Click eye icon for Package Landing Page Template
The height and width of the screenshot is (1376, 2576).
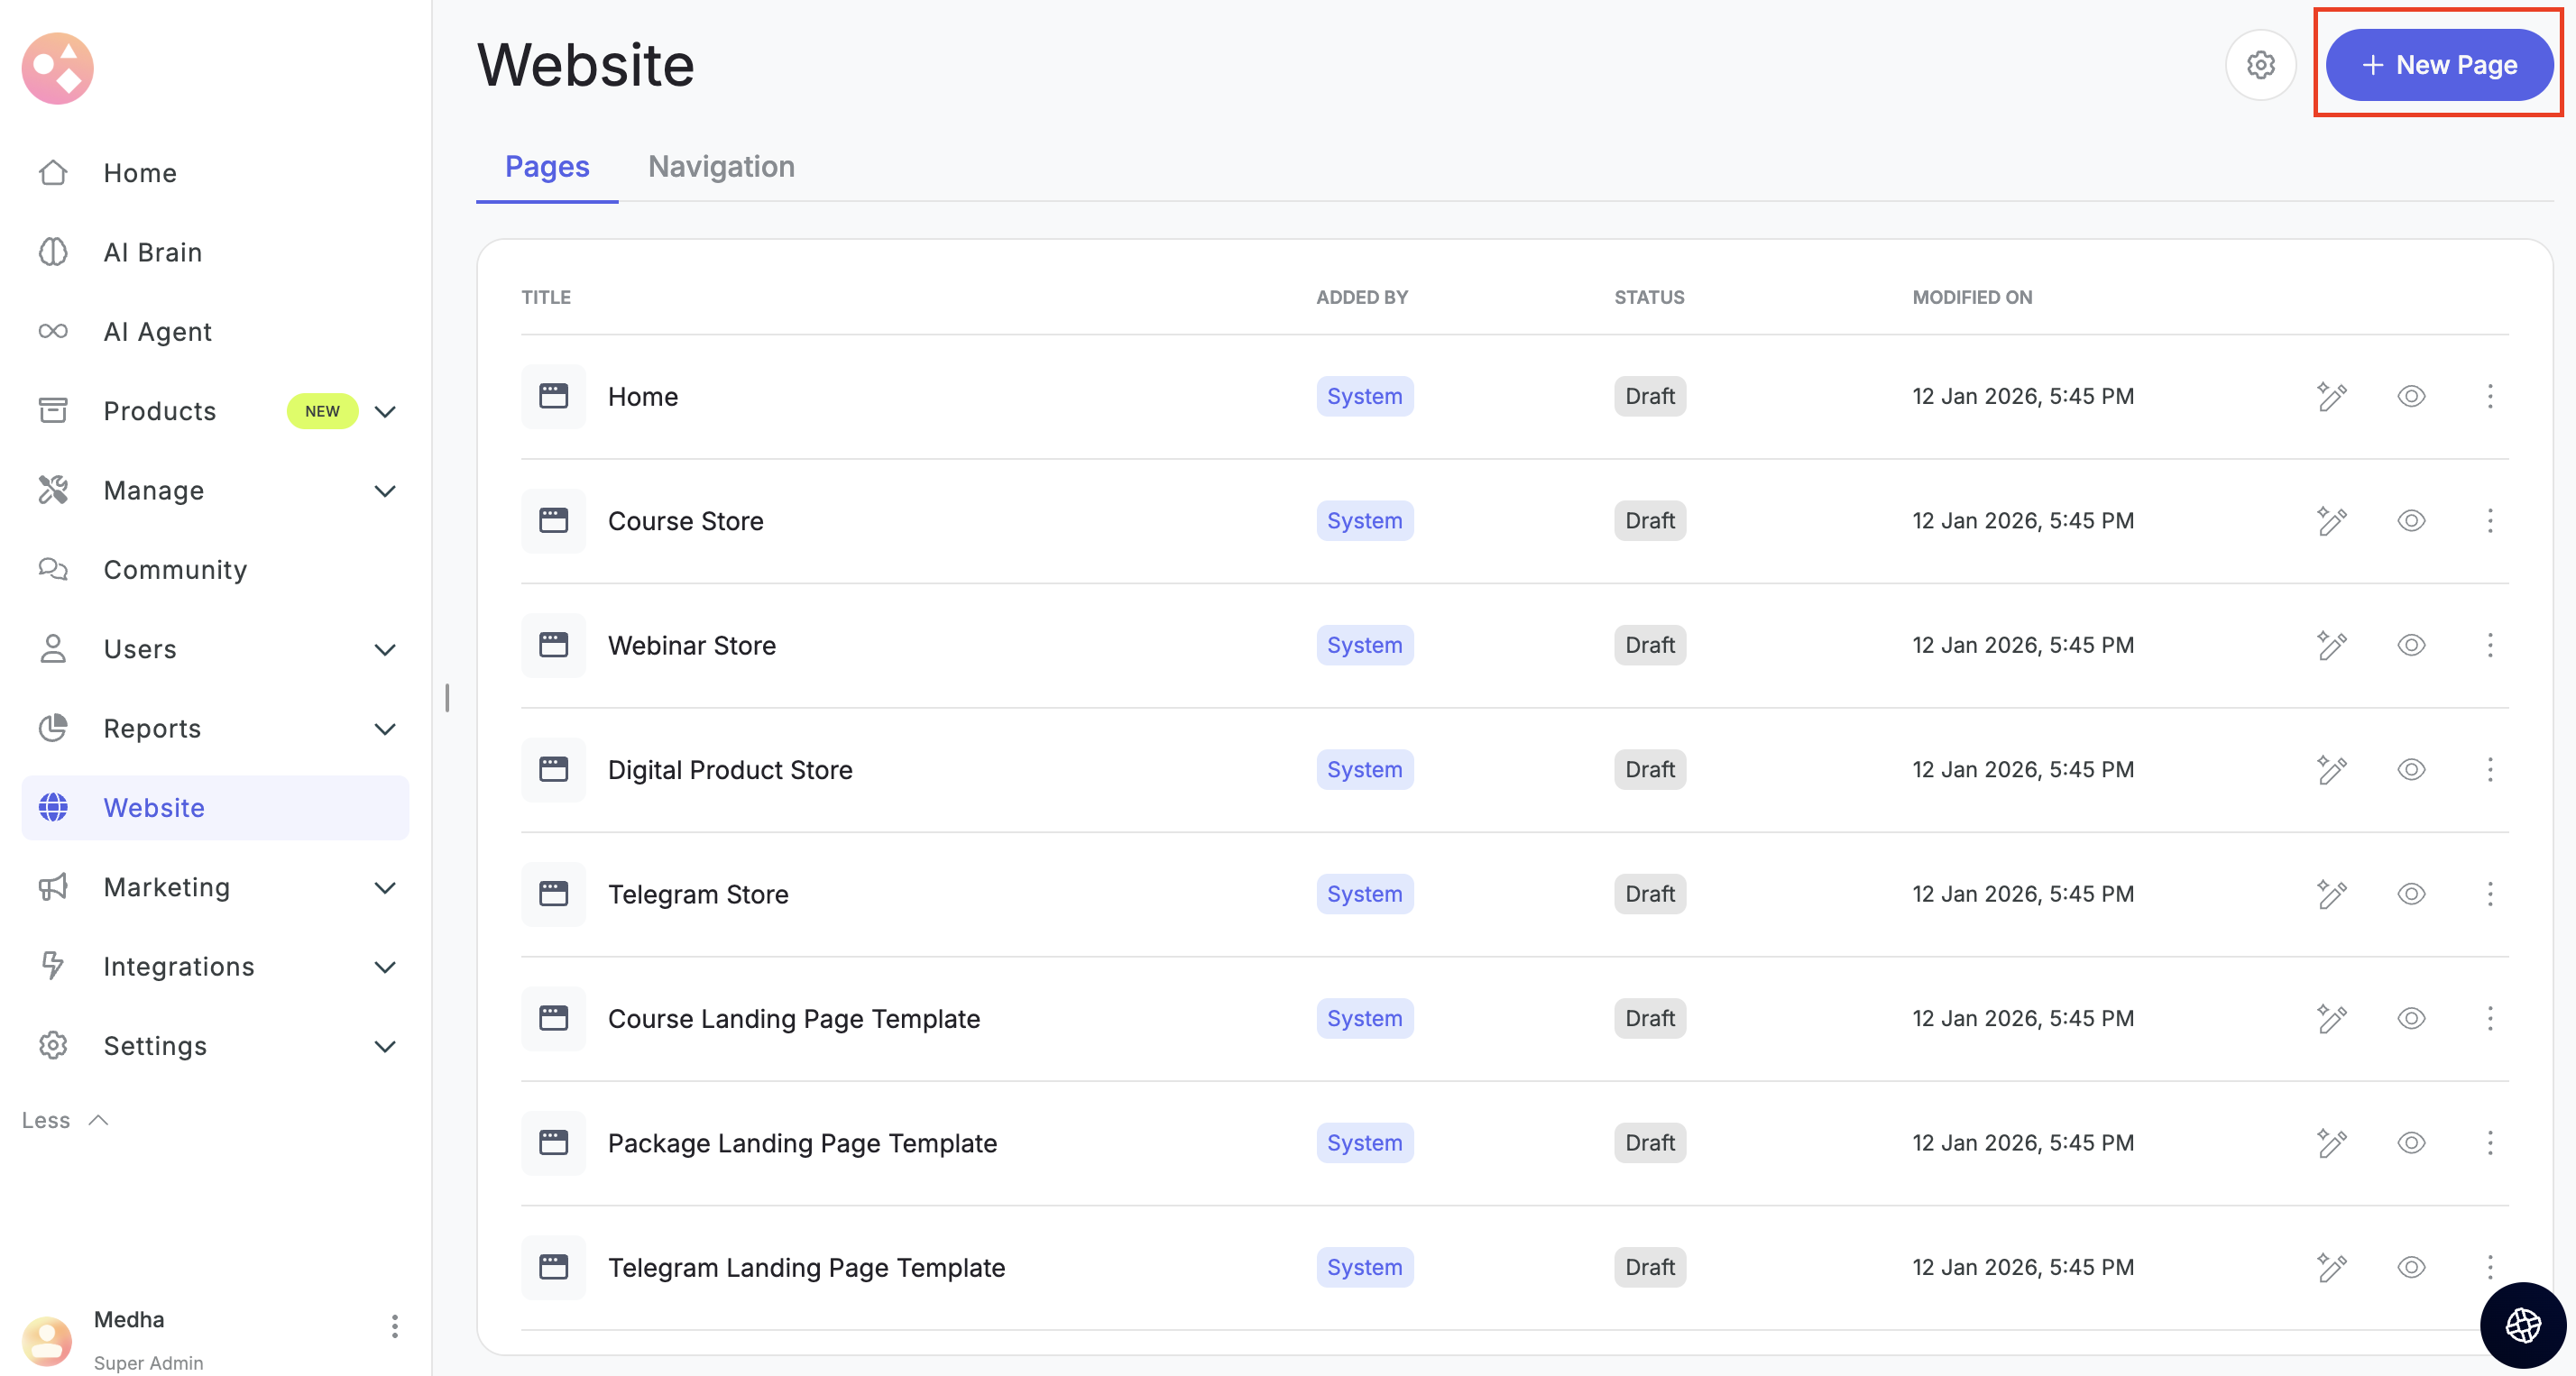pos(2411,1143)
